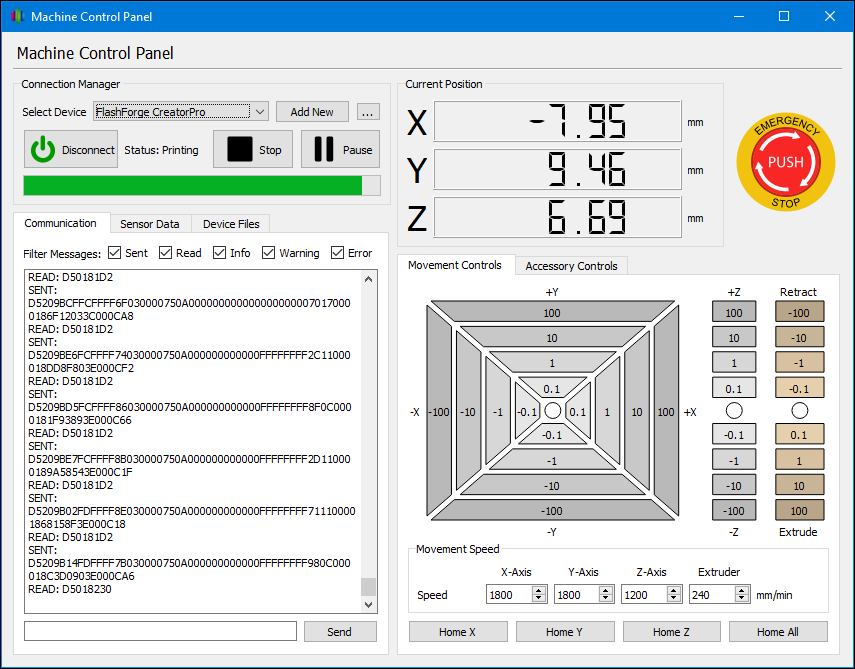Home the X axis
Screen dimensions: 855x669
457,631
